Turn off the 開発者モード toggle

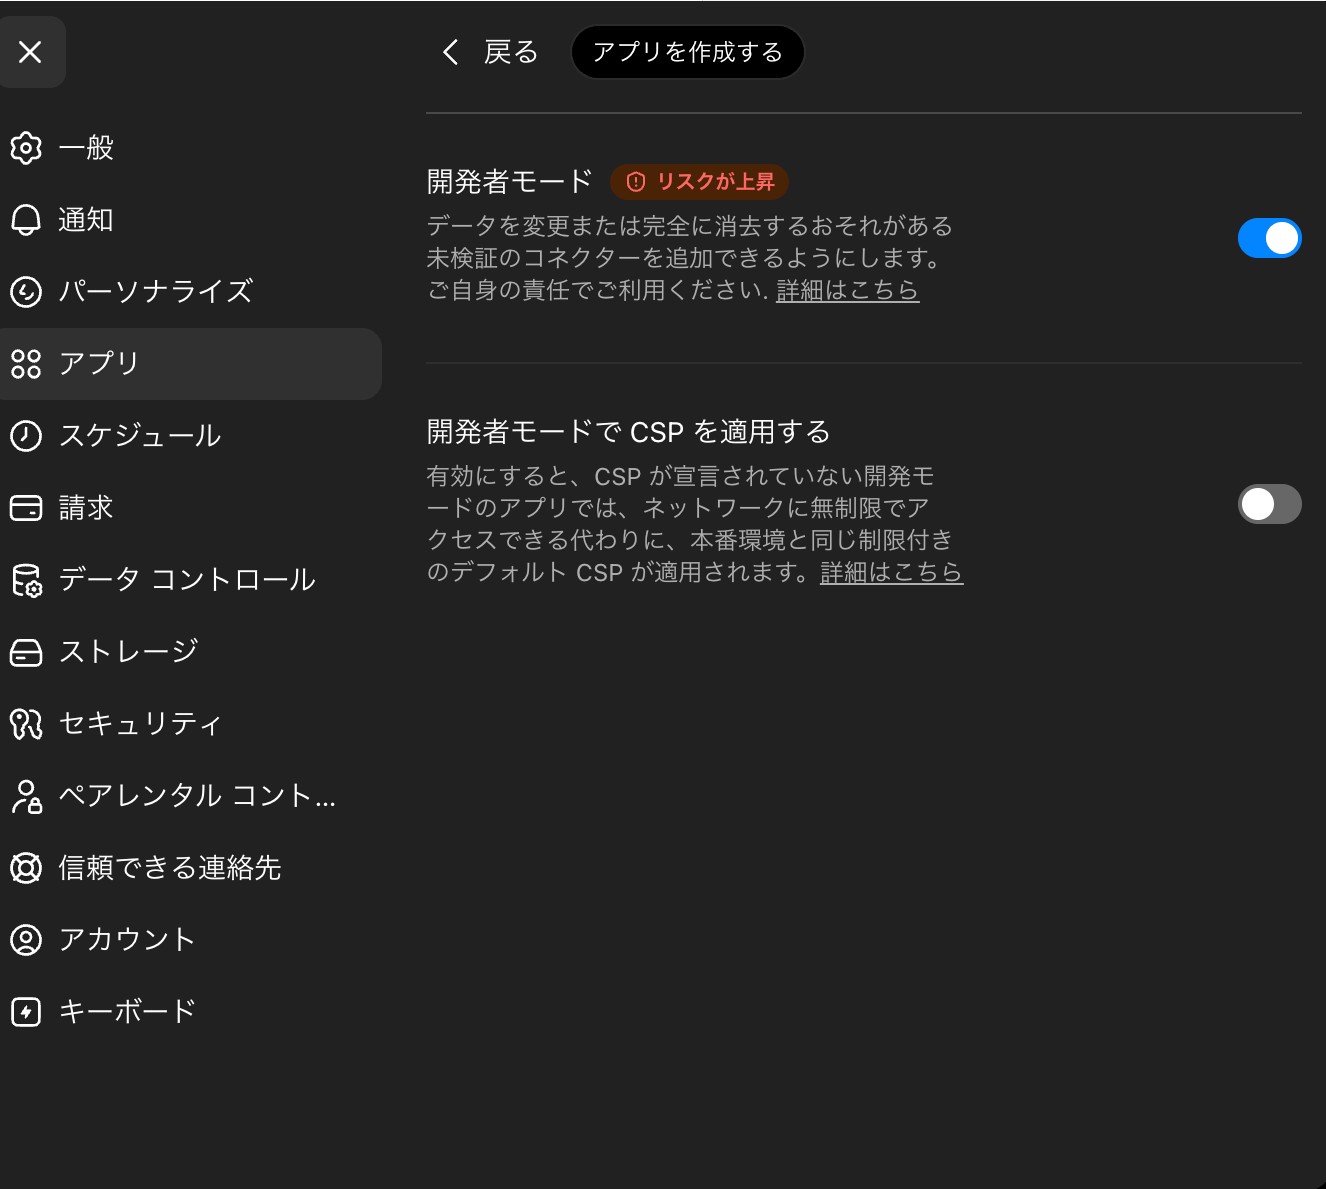coord(1269,238)
